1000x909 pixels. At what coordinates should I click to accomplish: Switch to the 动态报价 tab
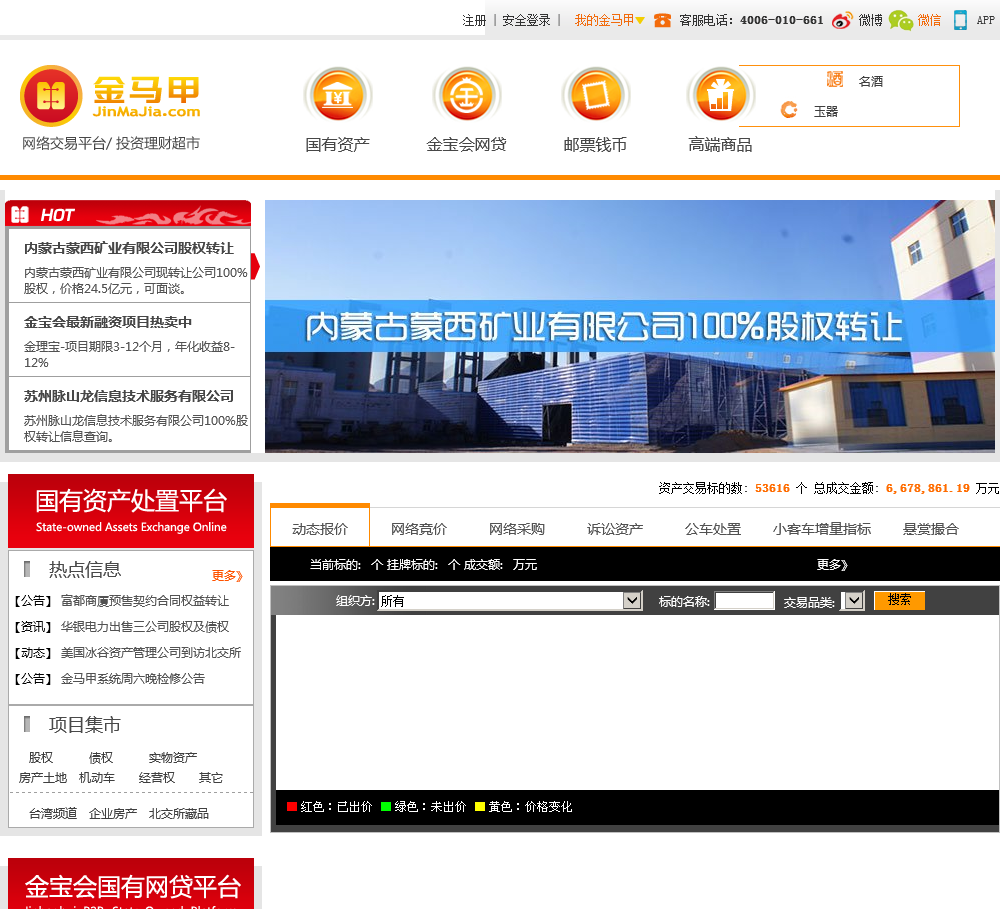320,528
